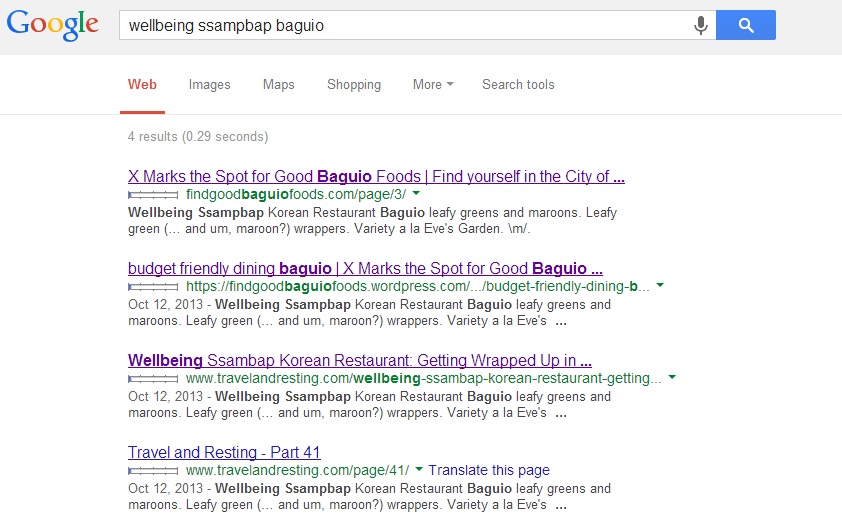Click the bar icon beside travelandresting.com/wellbeing-ssambap URL
Screen dimensions: 842x528
click(153, 379)
